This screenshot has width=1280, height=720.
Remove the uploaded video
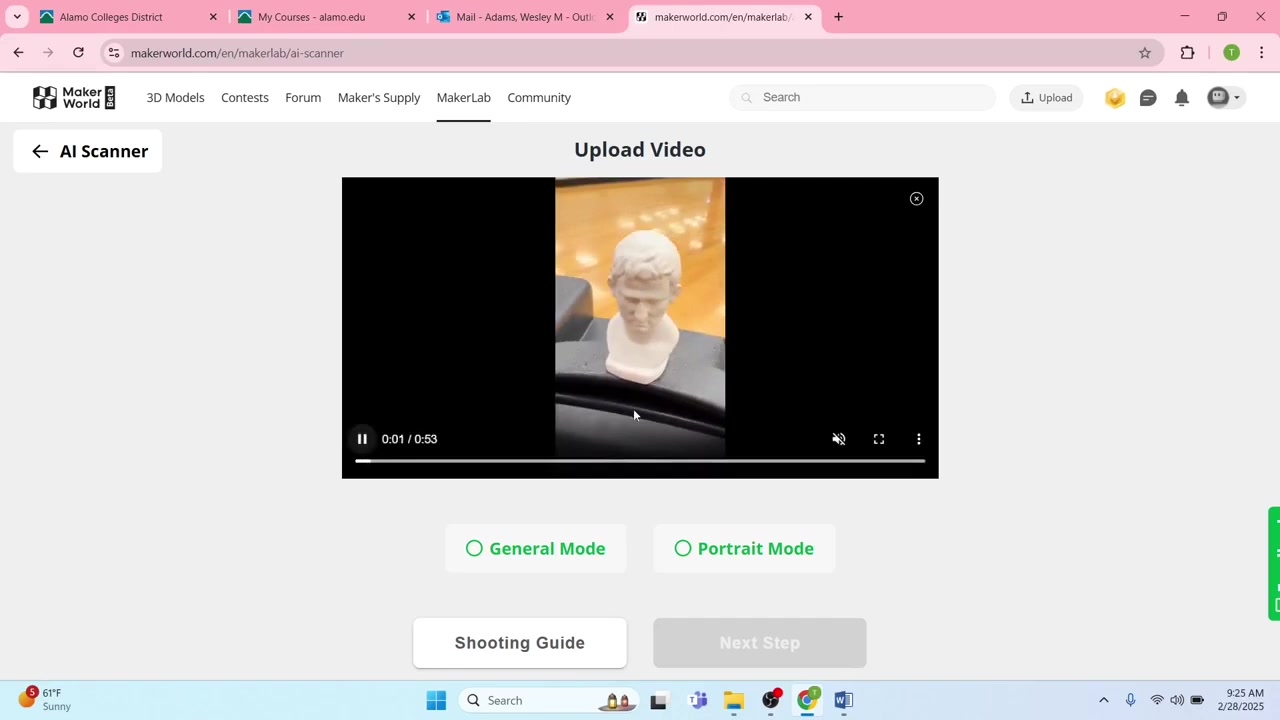tap(916, 198)
